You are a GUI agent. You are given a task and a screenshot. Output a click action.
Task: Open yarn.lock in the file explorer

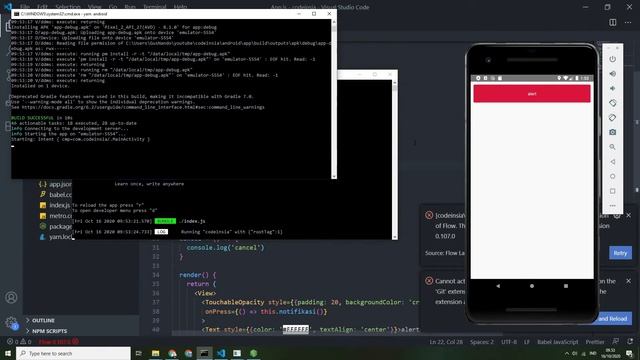click(56, 237)
